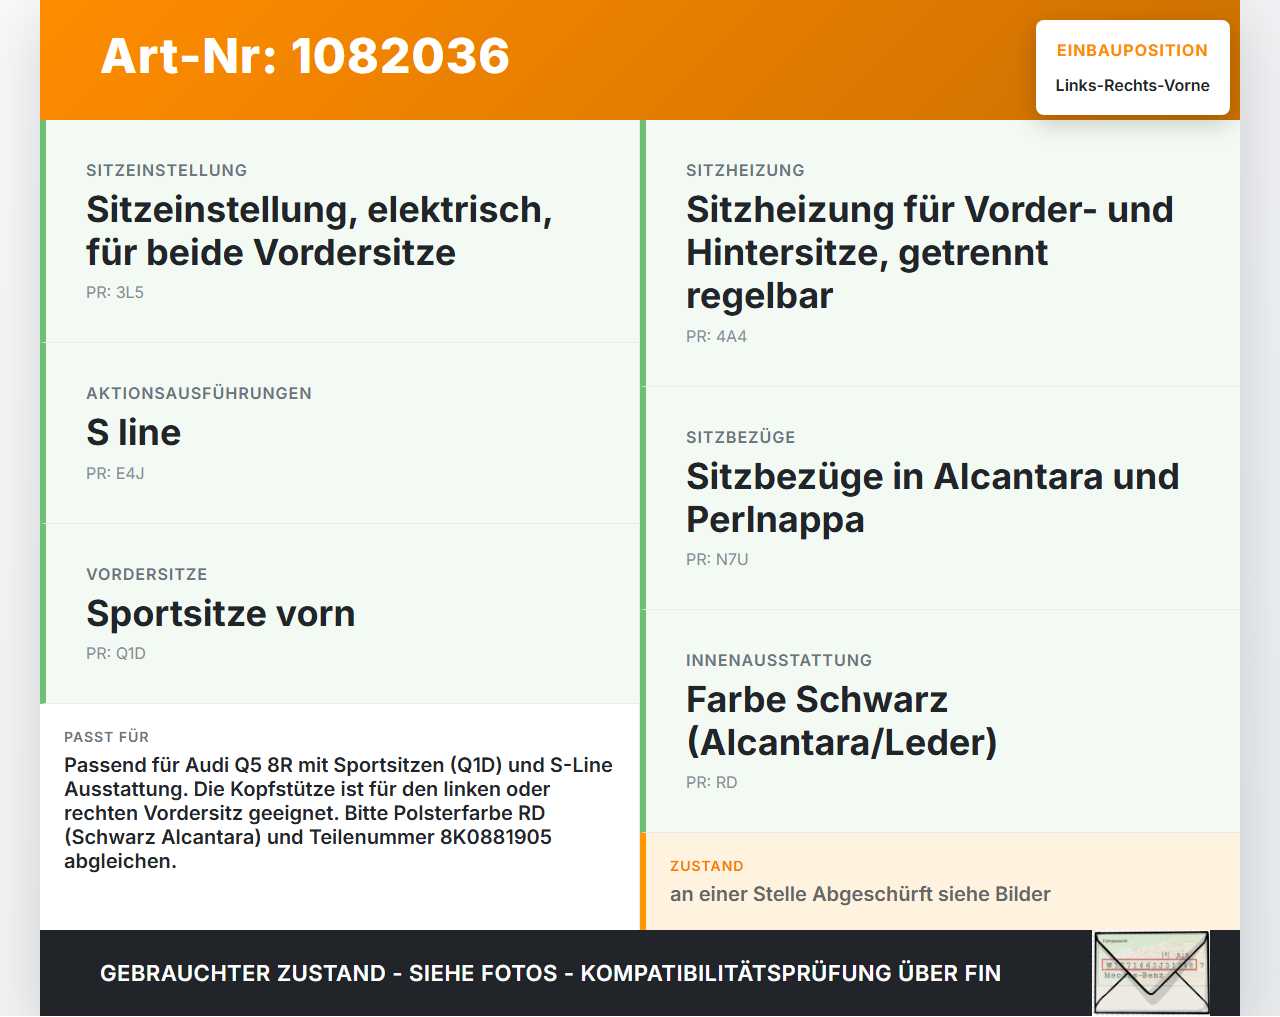Viewport: 1280px width, 1017px height.
Task: Select 'Sitzeinstellung, elektrisch, für beide Vordersitze' text
Action: pyautogui.click(x=319, y=231)
